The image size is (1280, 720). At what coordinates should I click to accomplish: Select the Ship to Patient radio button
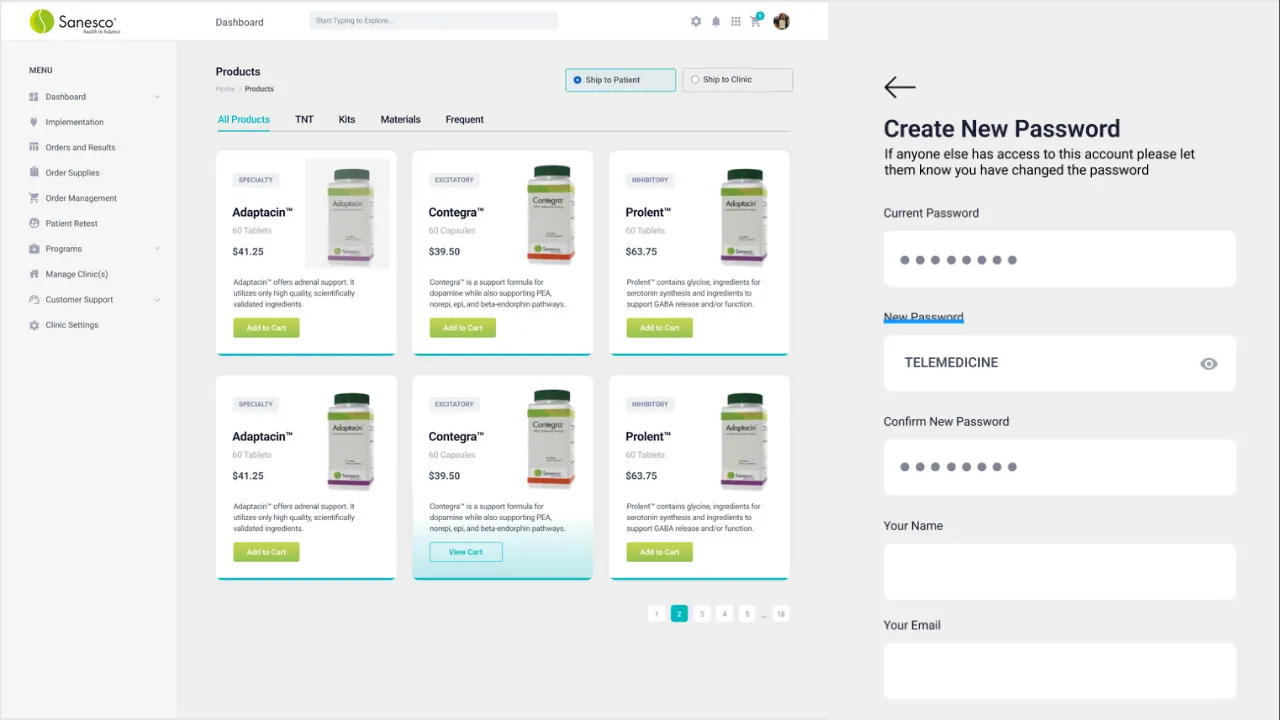pyautogui.click(x=577, y=79)
